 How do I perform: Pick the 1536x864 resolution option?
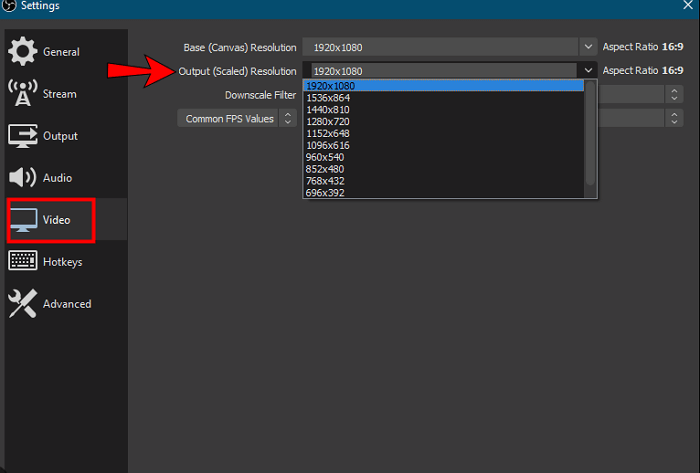tap(329, 98)
